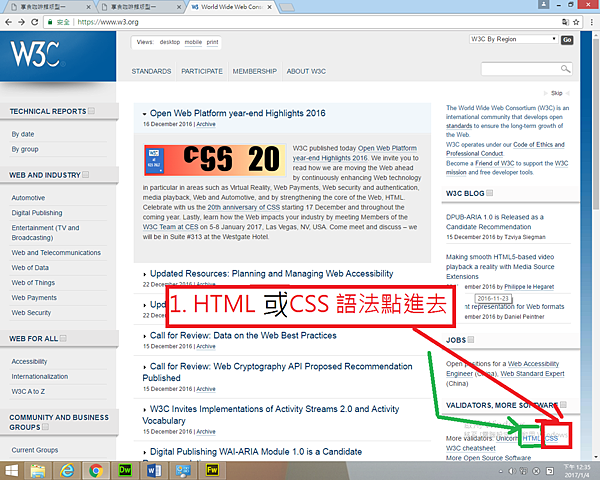The height and width of the screenshot is (480, 600).
Task: Click the volume icon in system tray
Action: (x=512, y=471)
